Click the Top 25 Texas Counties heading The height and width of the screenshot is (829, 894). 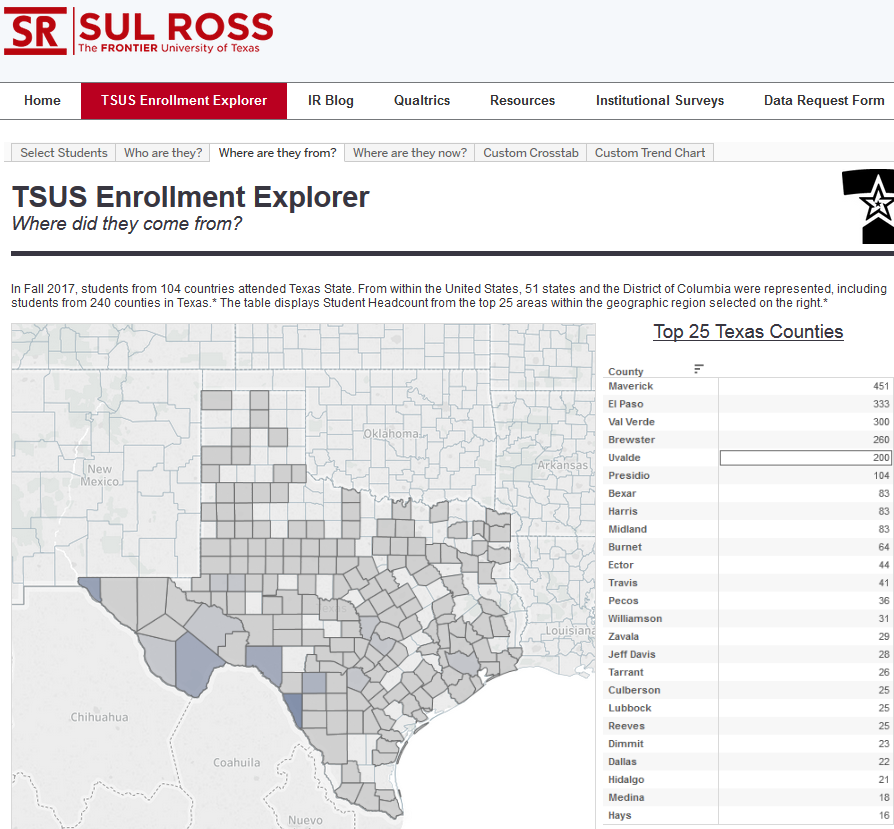(748, 332)
